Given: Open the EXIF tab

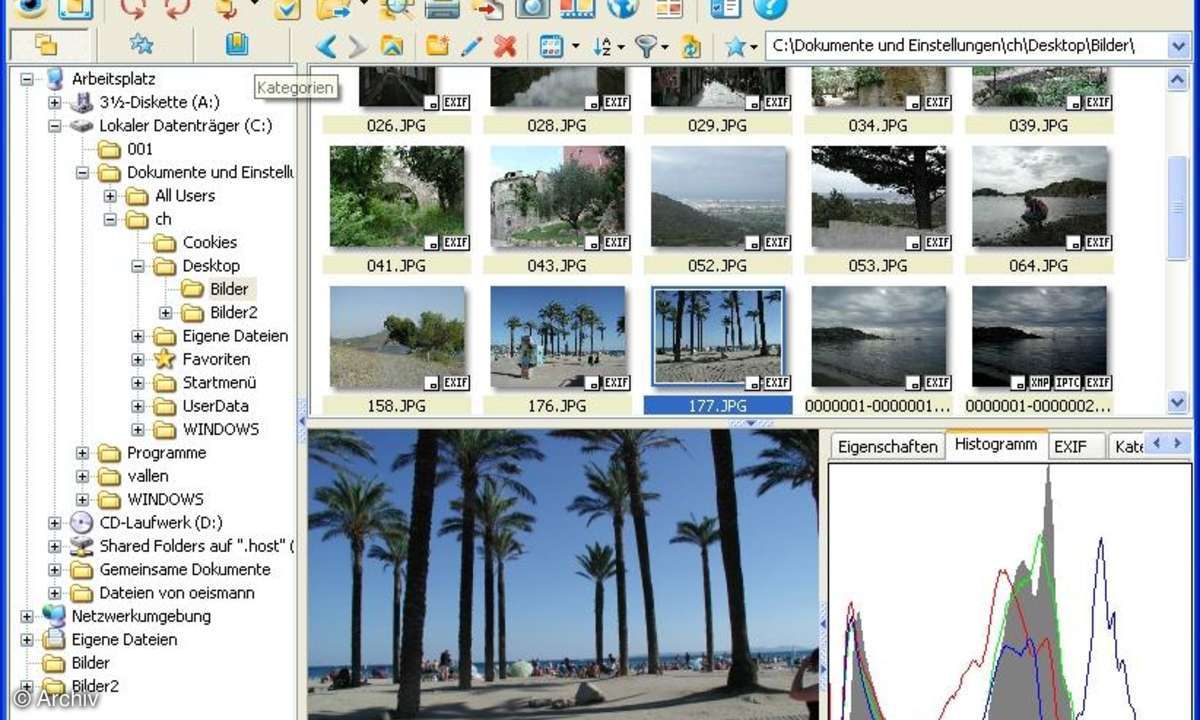Looking at the screenshot, I should pyautogui.click(x=1071, y=447).
